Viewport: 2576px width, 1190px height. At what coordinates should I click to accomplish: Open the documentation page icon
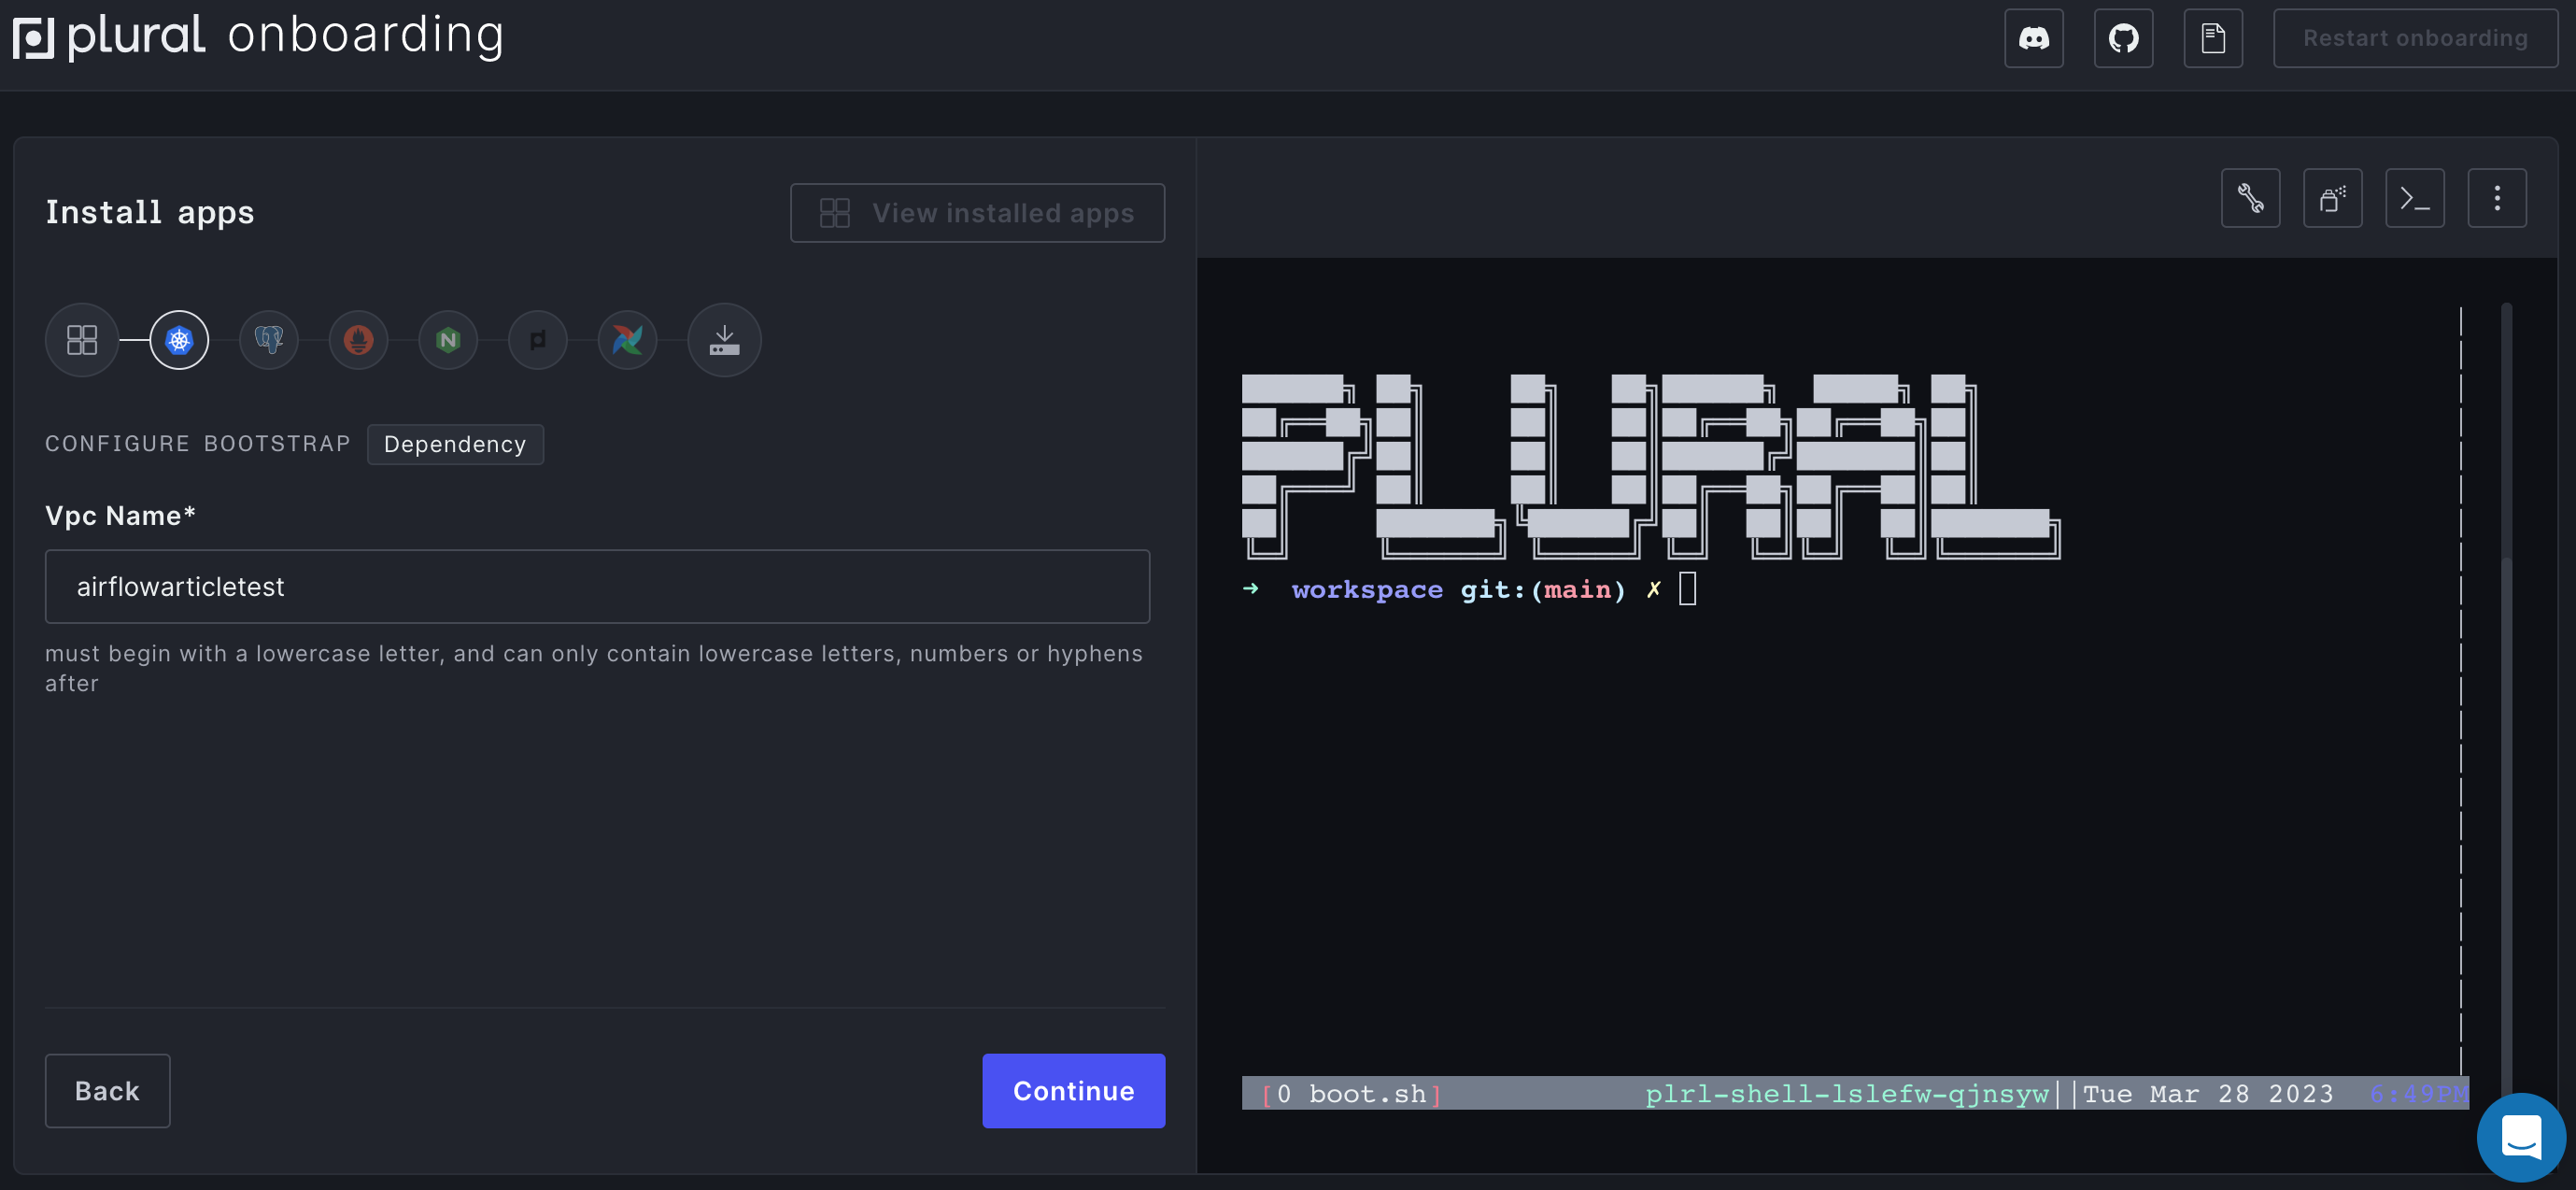[x=2213, y=38]
